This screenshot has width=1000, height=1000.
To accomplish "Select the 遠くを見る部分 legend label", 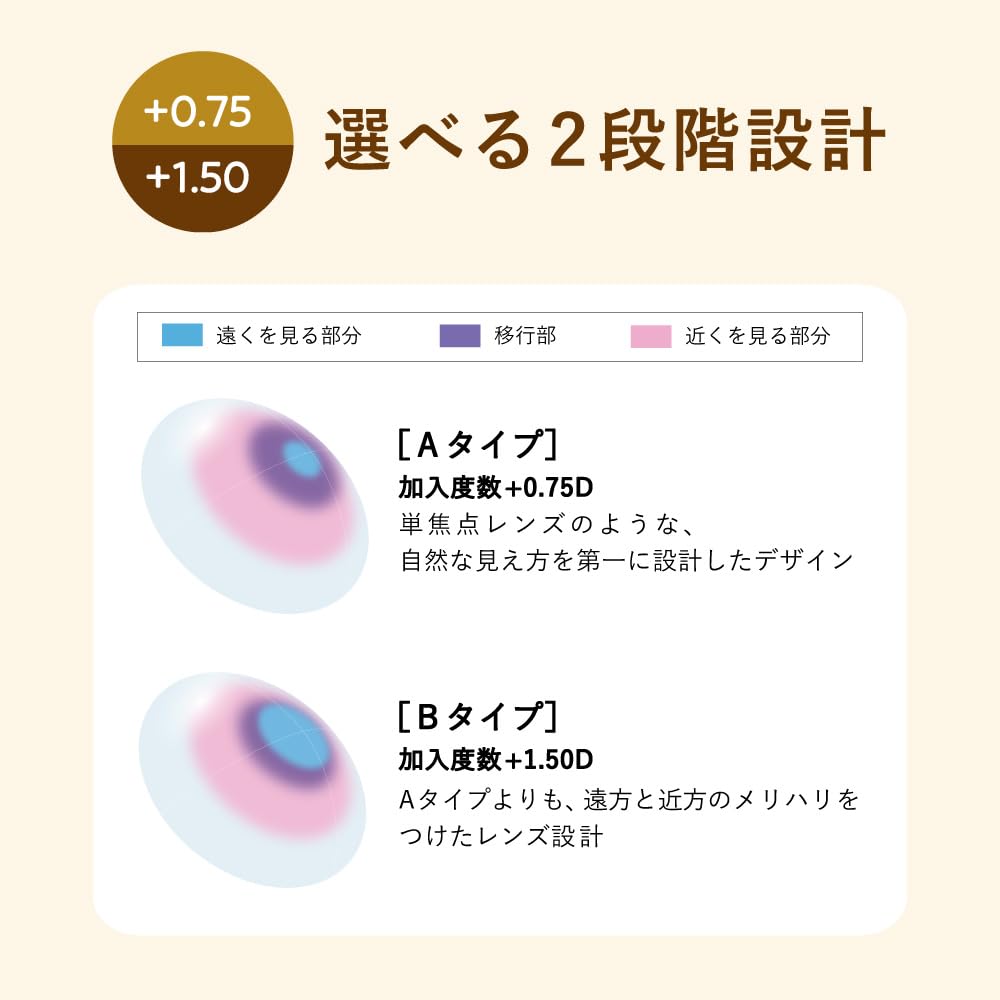I will point(288,336).
